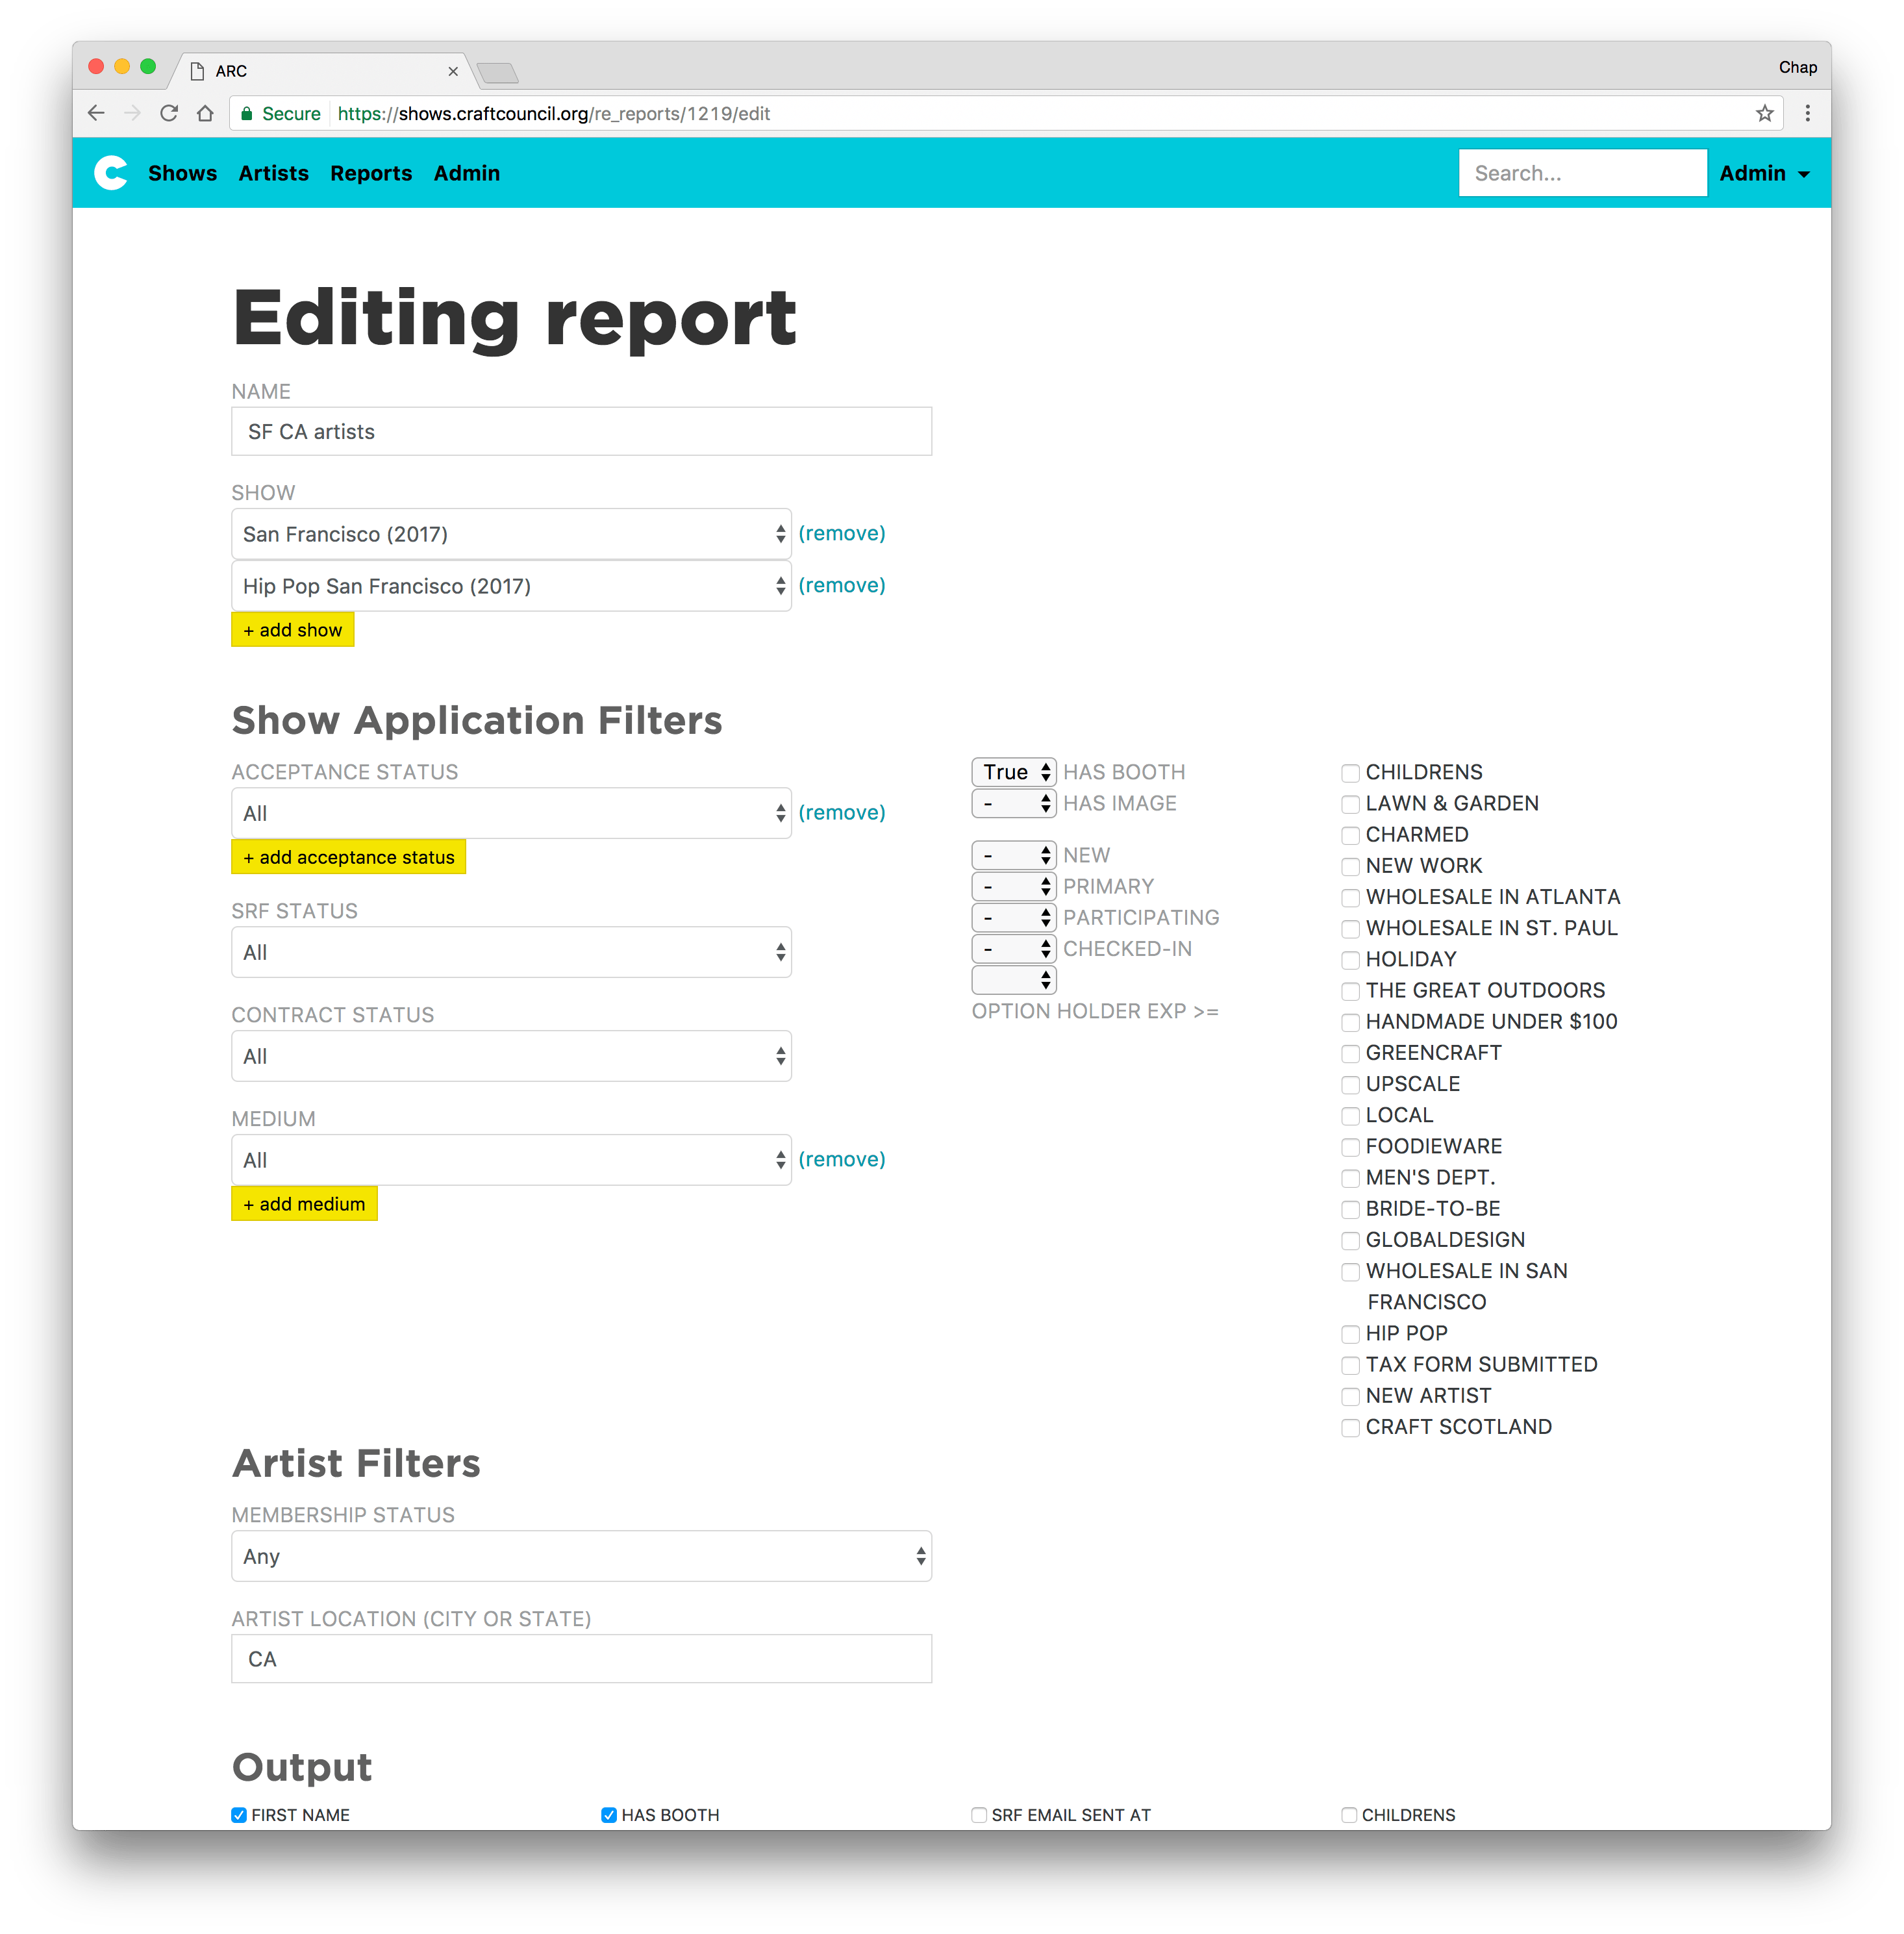Open the Medium dropdown

coord(511,1160)
